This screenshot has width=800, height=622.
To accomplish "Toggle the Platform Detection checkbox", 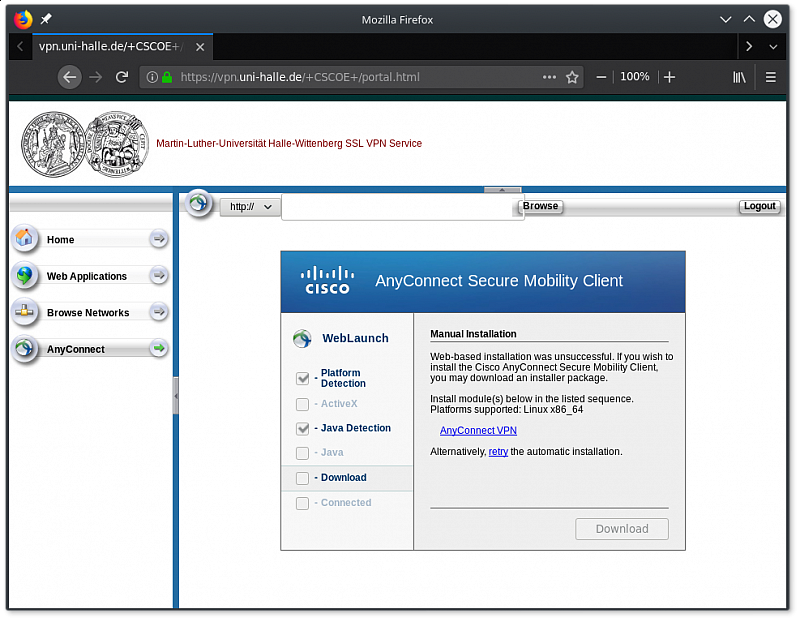I will [x=303, y=378].
